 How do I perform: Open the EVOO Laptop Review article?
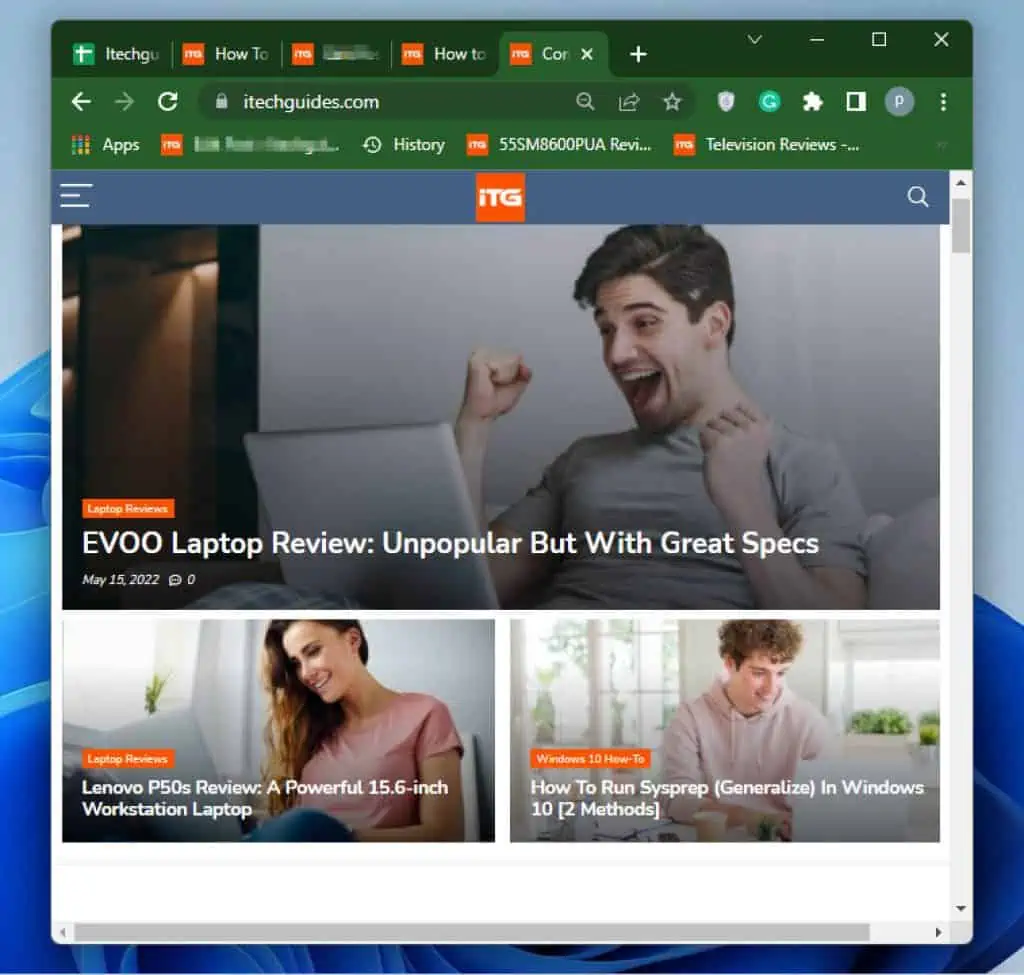coord(449,543)
